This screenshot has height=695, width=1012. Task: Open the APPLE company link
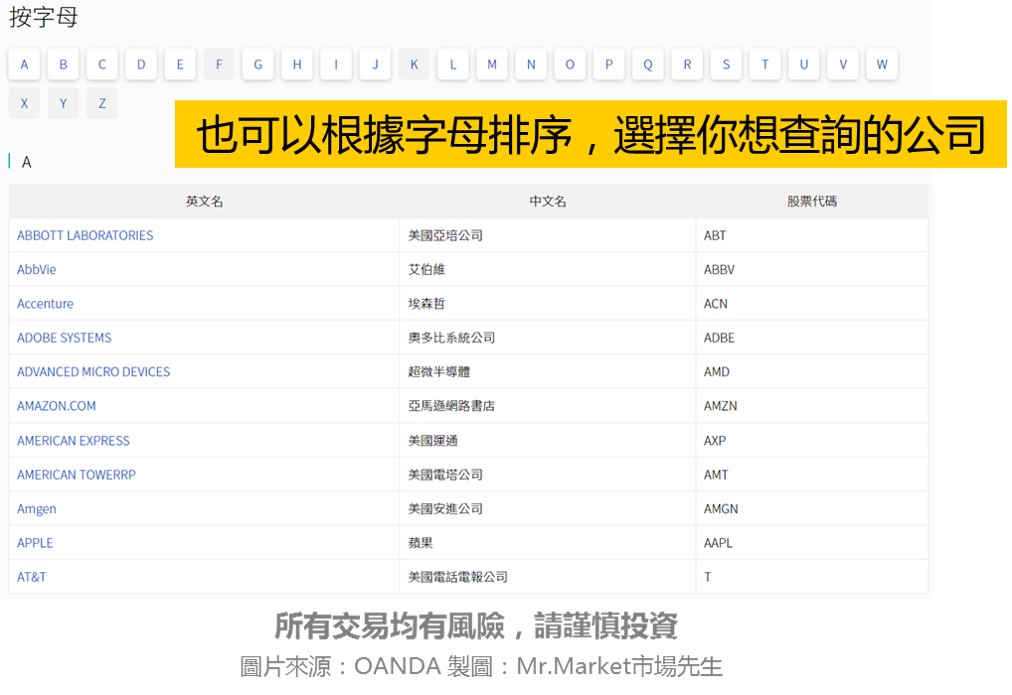click(x=35, y=543)
